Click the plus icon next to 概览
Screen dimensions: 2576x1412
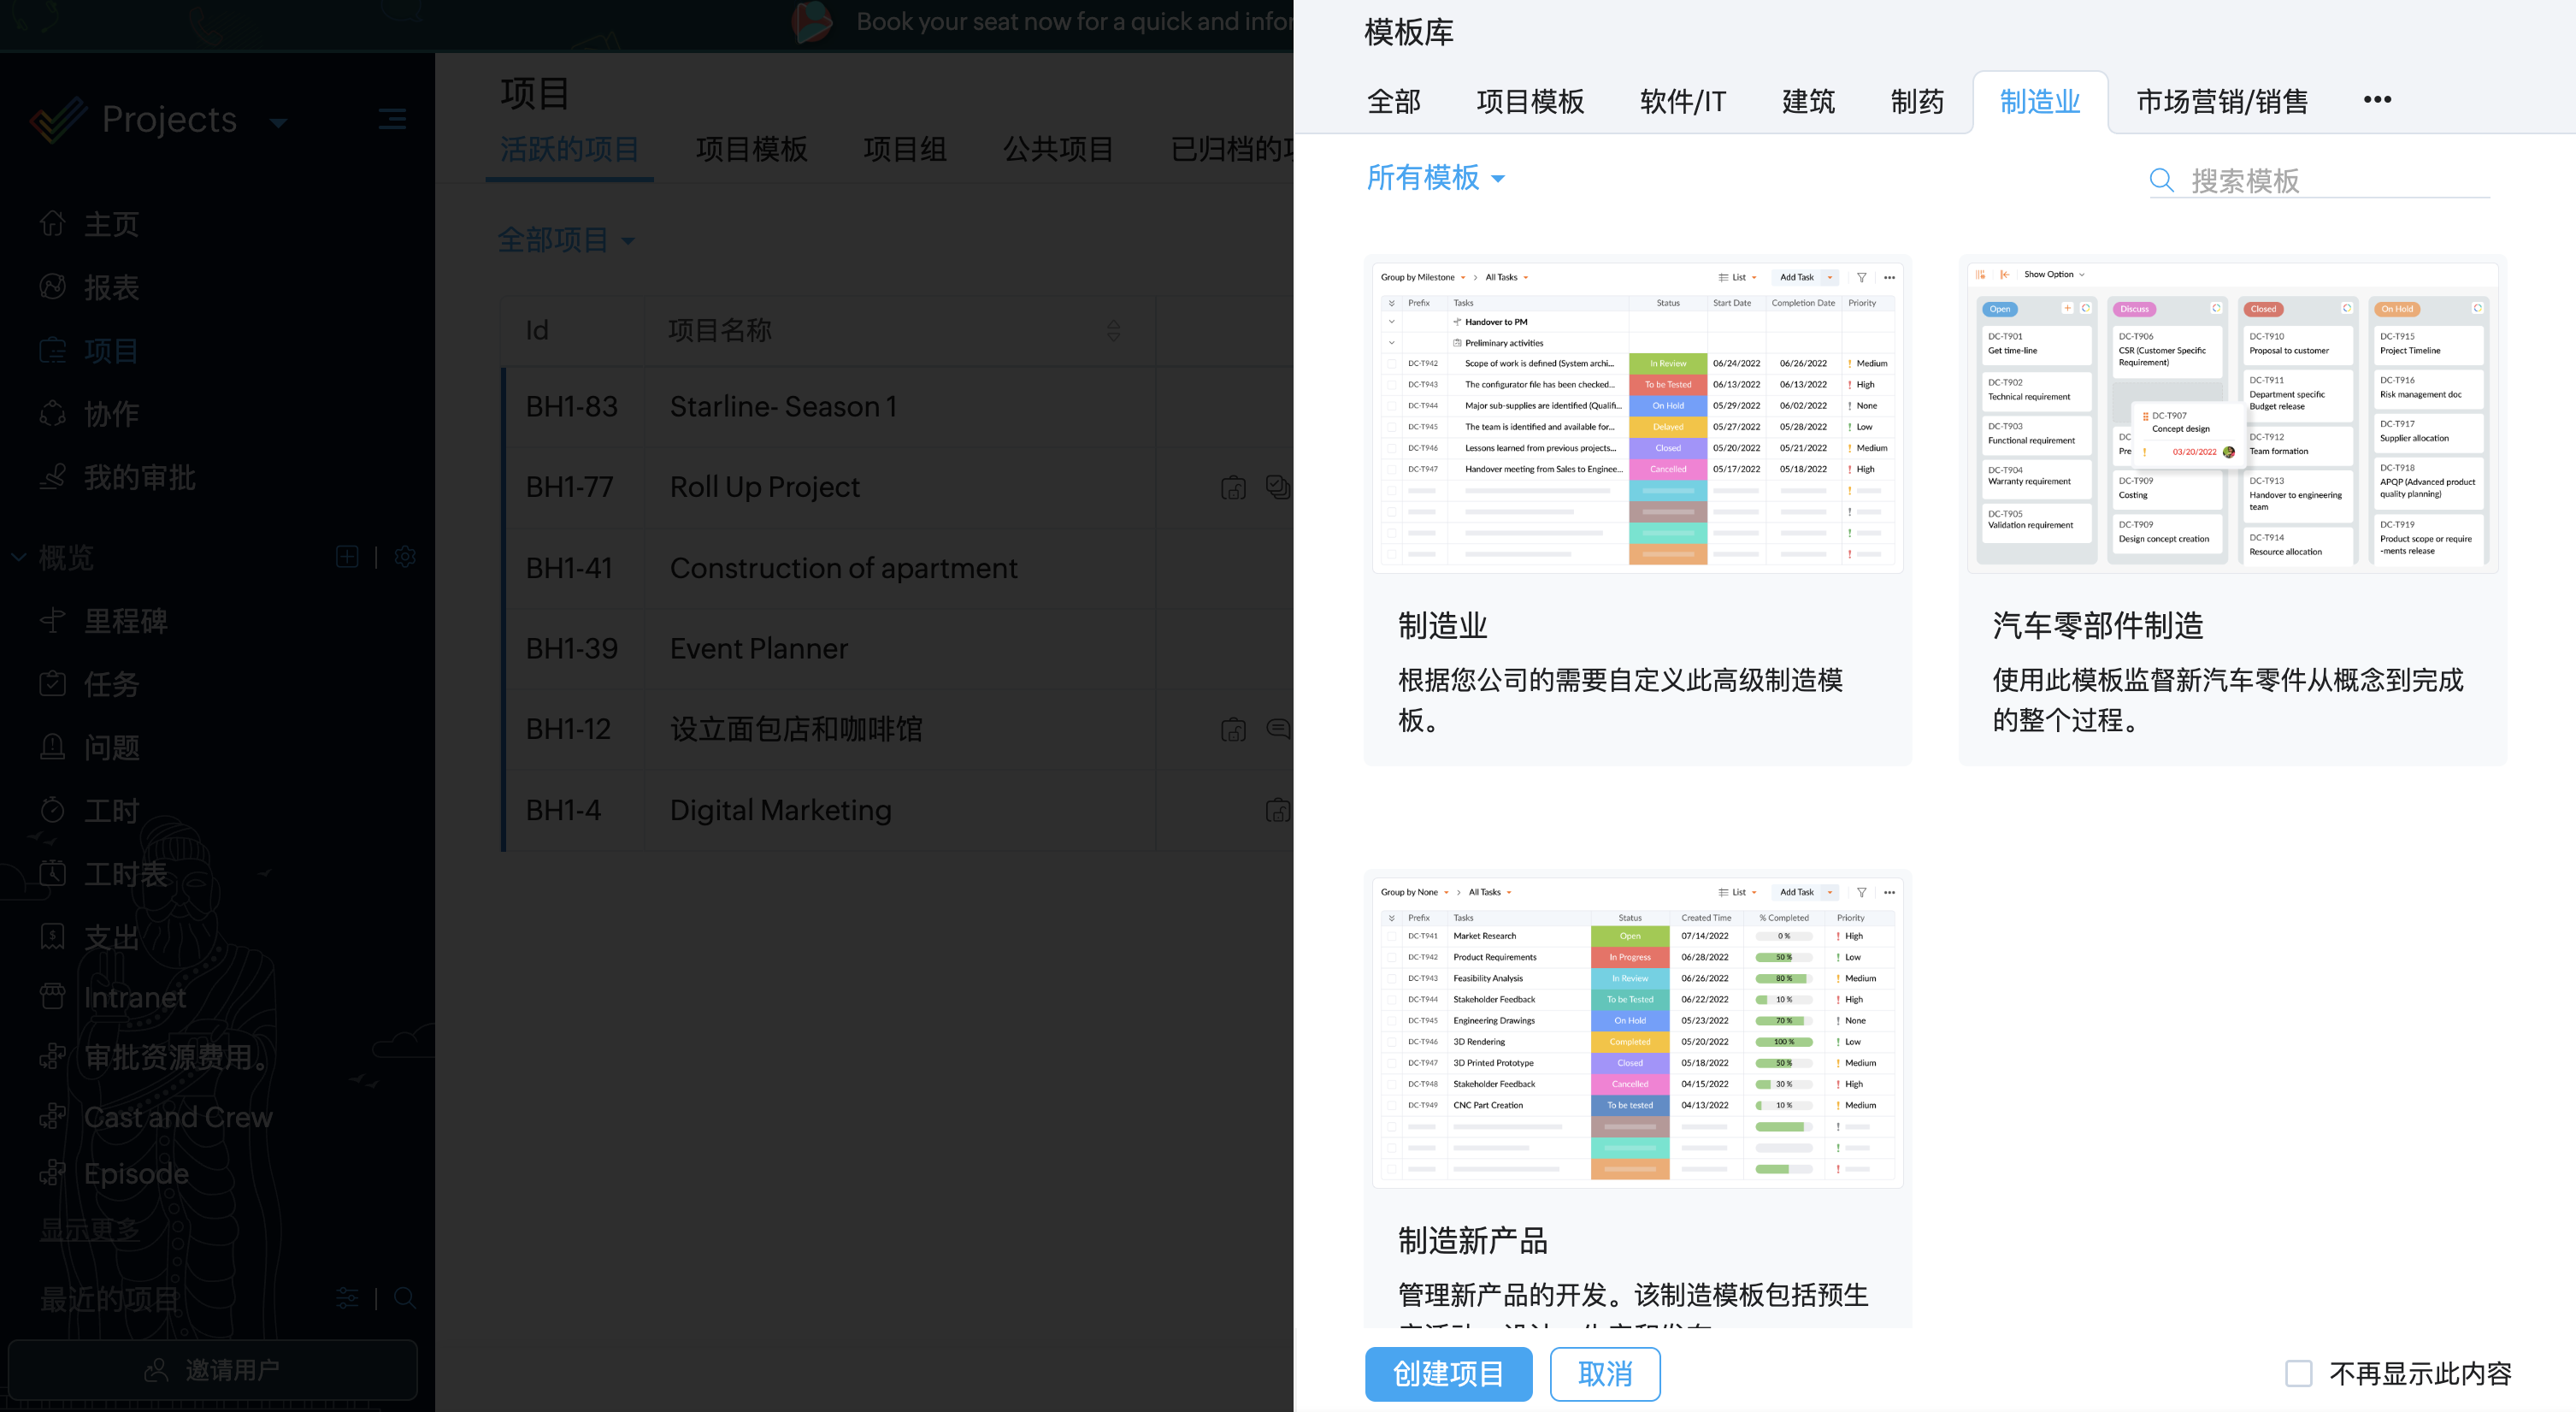click(347, 557)
